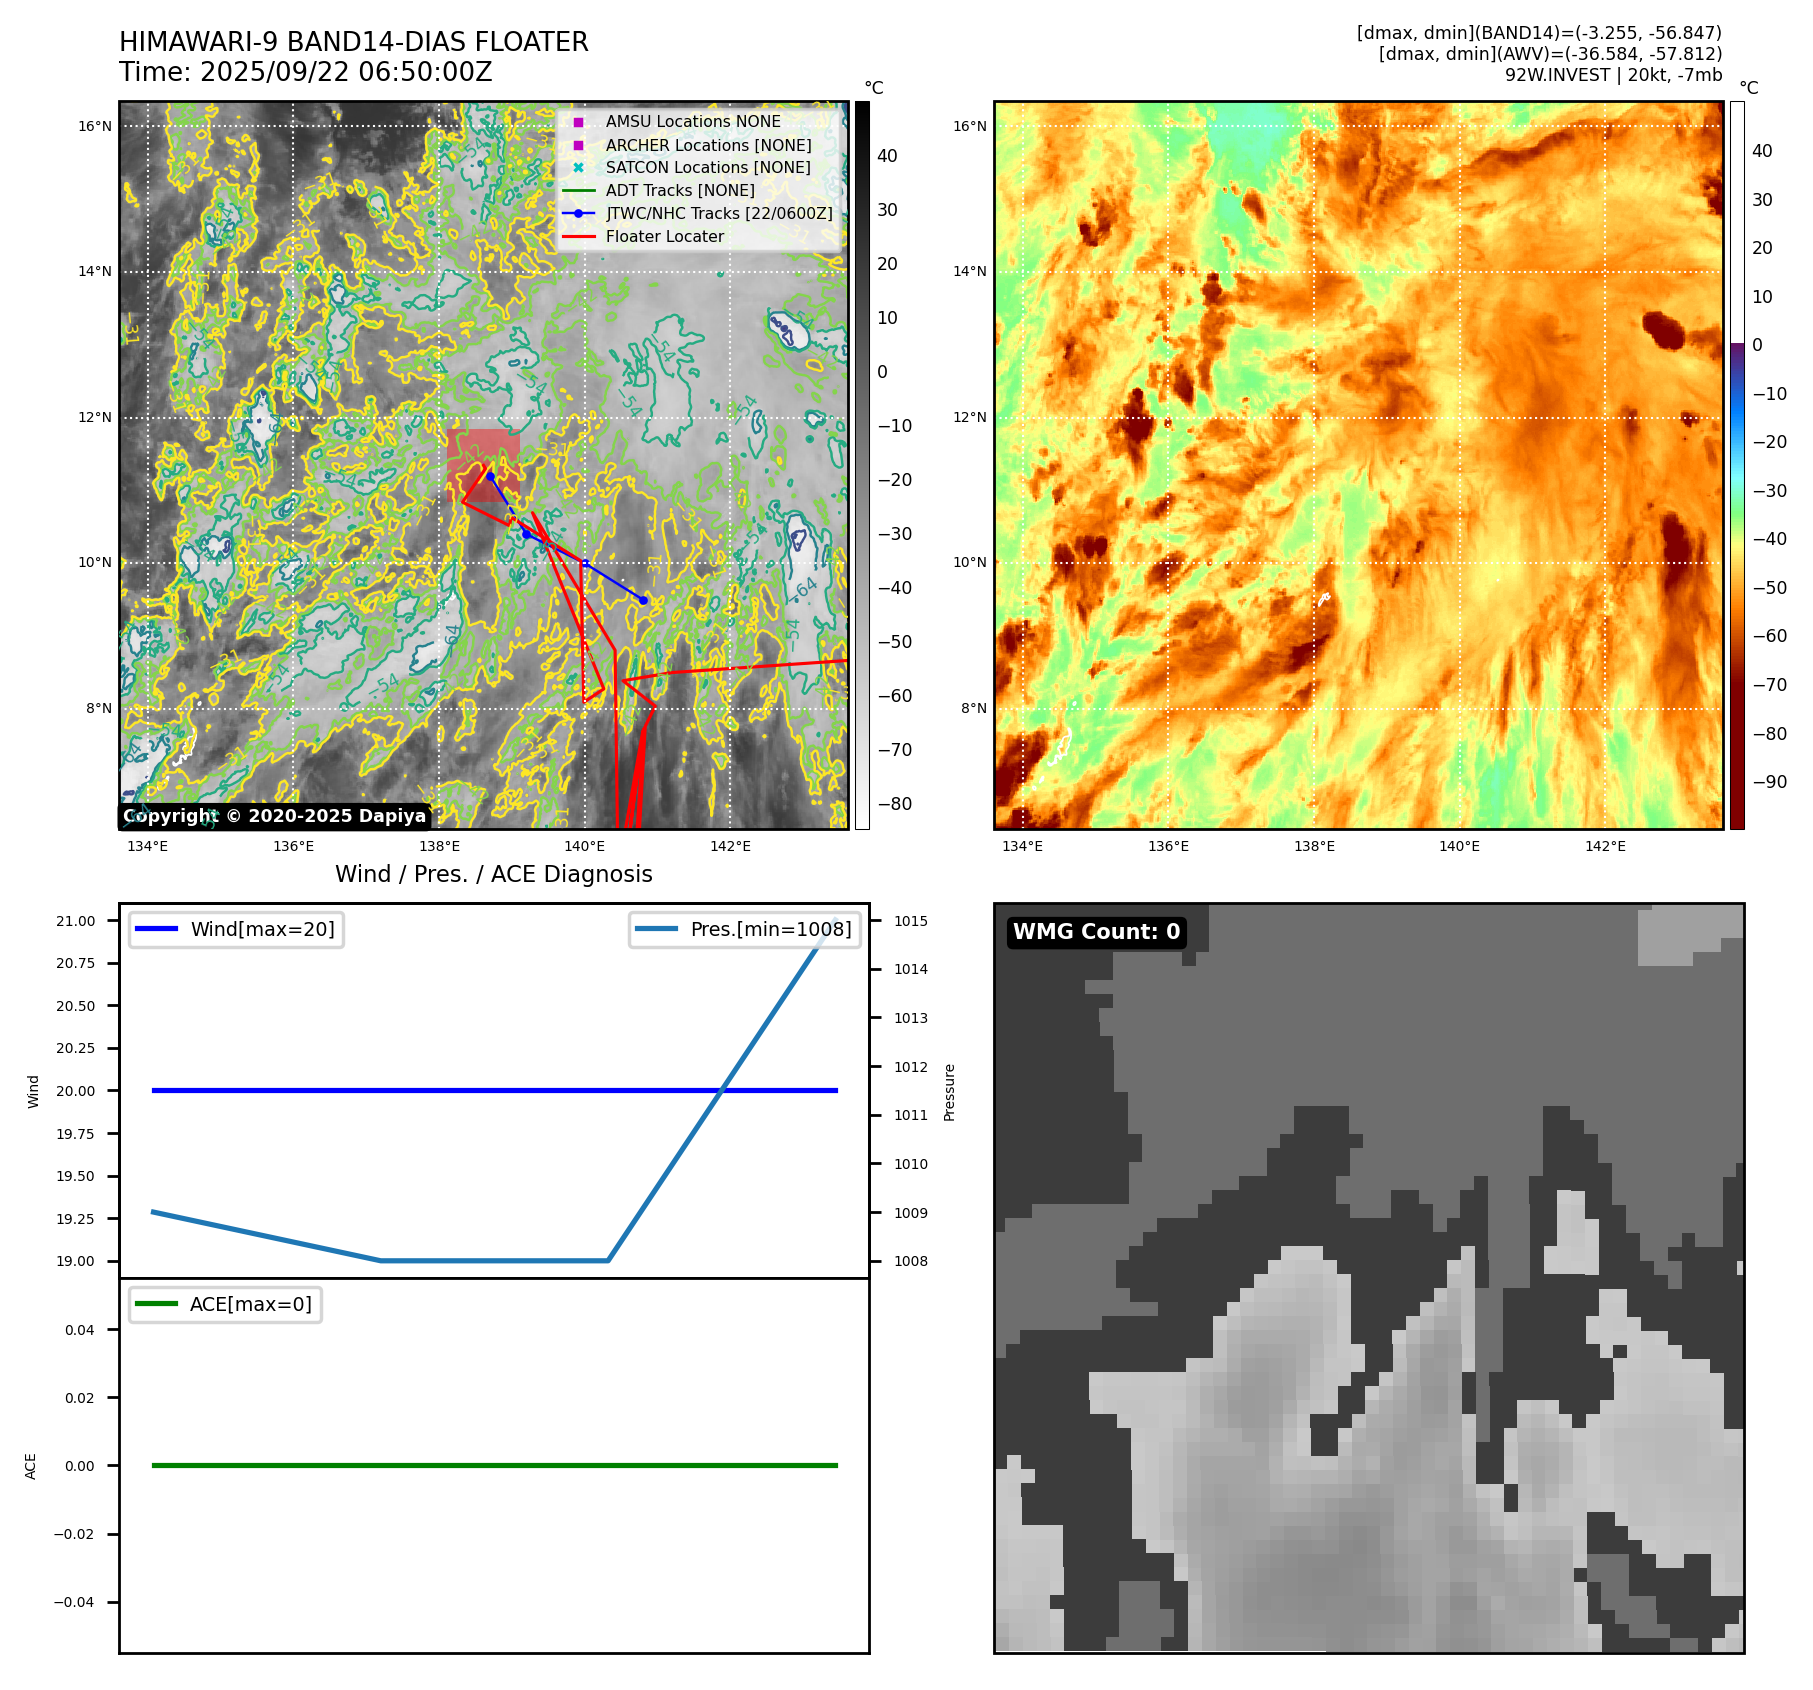Click the 'Wind' y-axis label
Image resolution: width=1813 pixels, height=1690 pixels.
point(33,1091)
